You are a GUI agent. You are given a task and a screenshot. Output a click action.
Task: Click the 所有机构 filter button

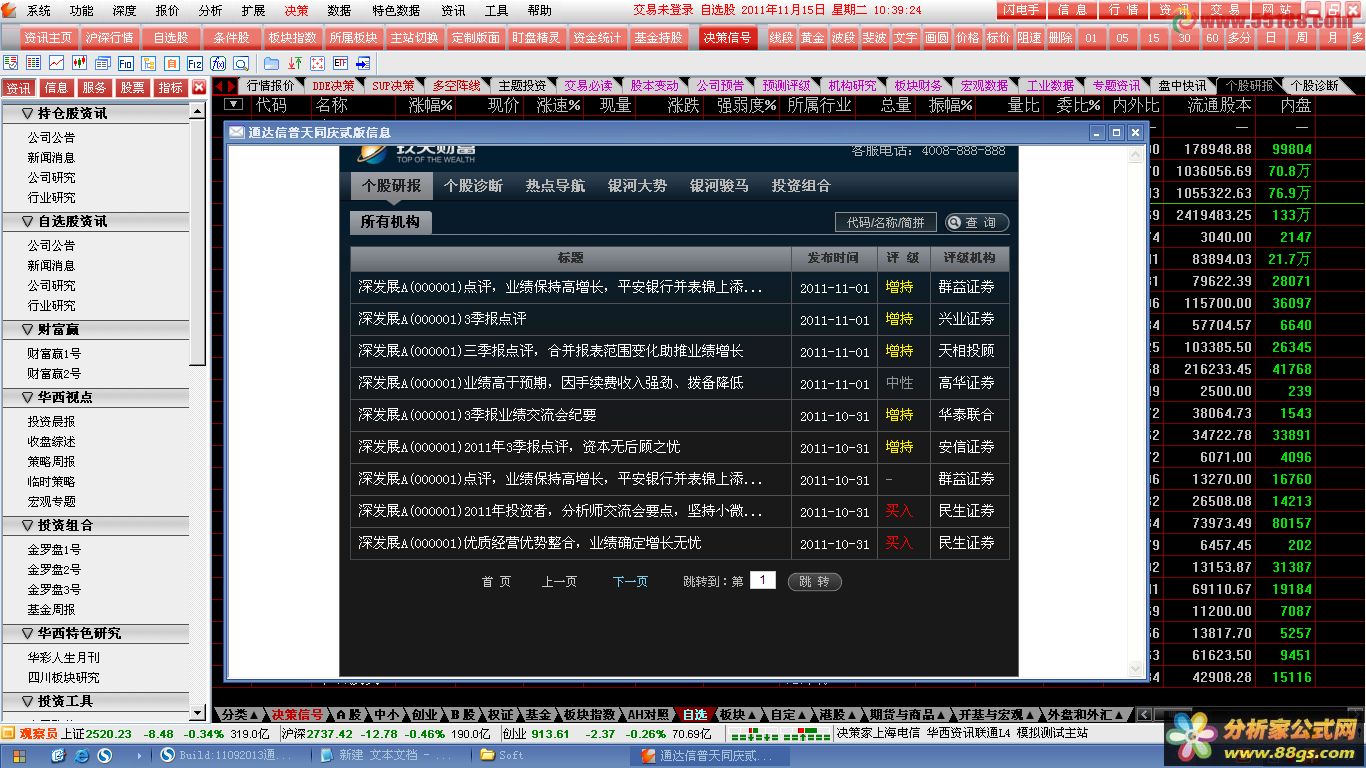tap(390, 222)
